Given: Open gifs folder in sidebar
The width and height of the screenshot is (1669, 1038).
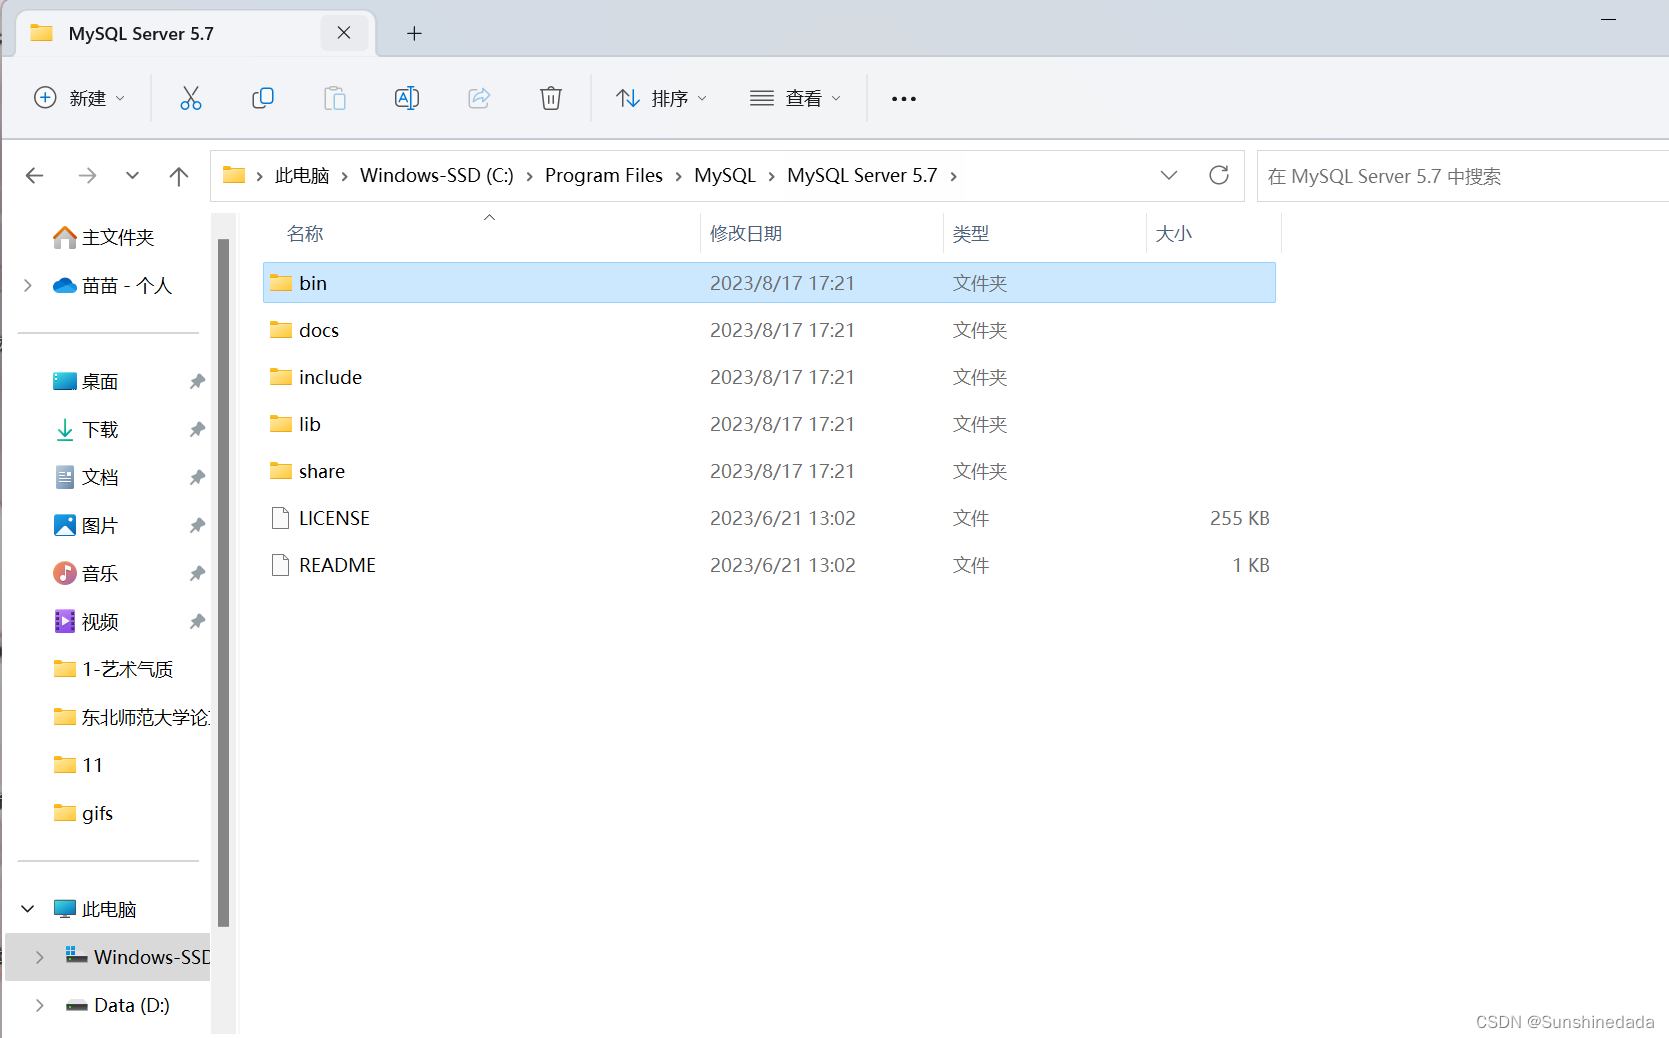Looking at the screenshot, I should [x=84, y=813].
